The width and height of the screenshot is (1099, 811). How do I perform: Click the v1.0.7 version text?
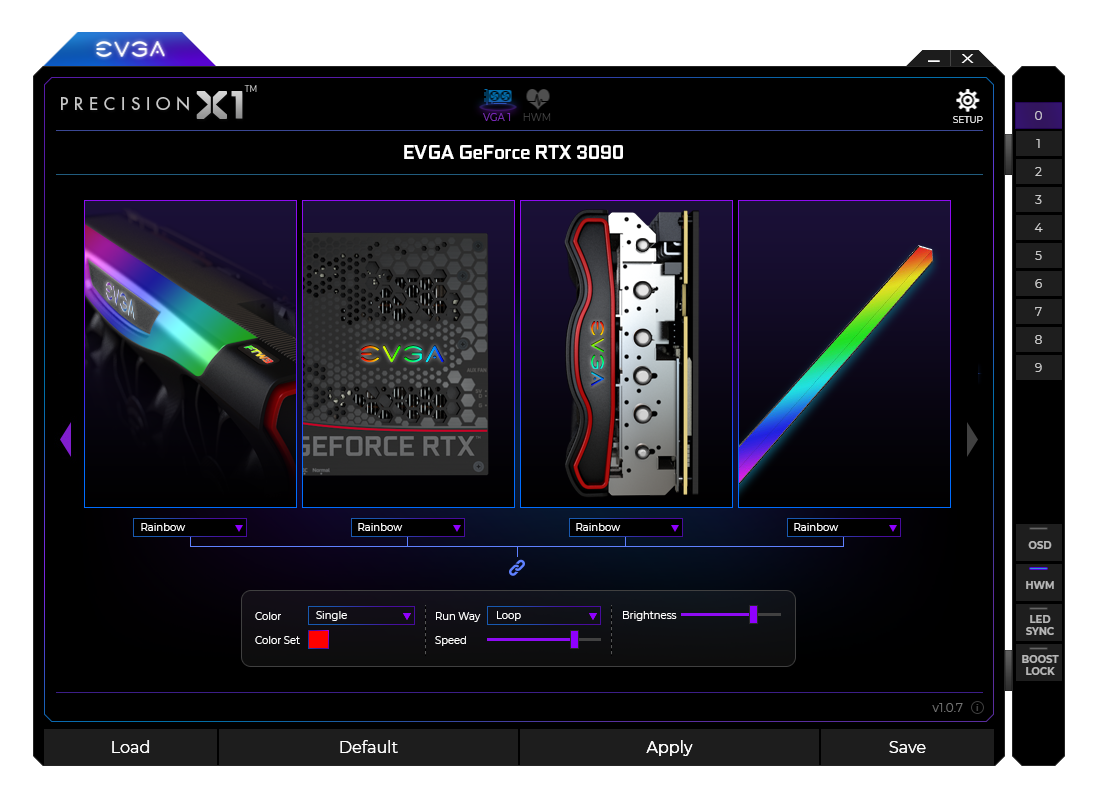coord(948,708)
